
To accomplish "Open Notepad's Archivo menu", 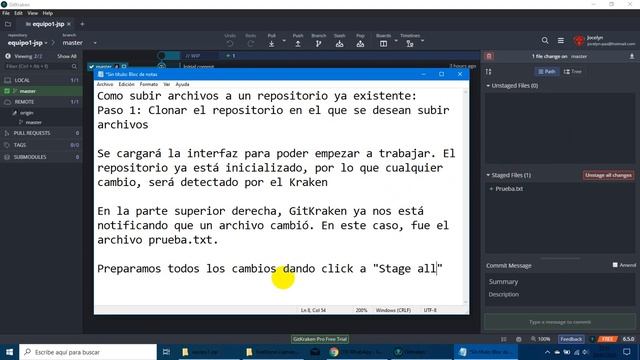I will pos(105,84).
